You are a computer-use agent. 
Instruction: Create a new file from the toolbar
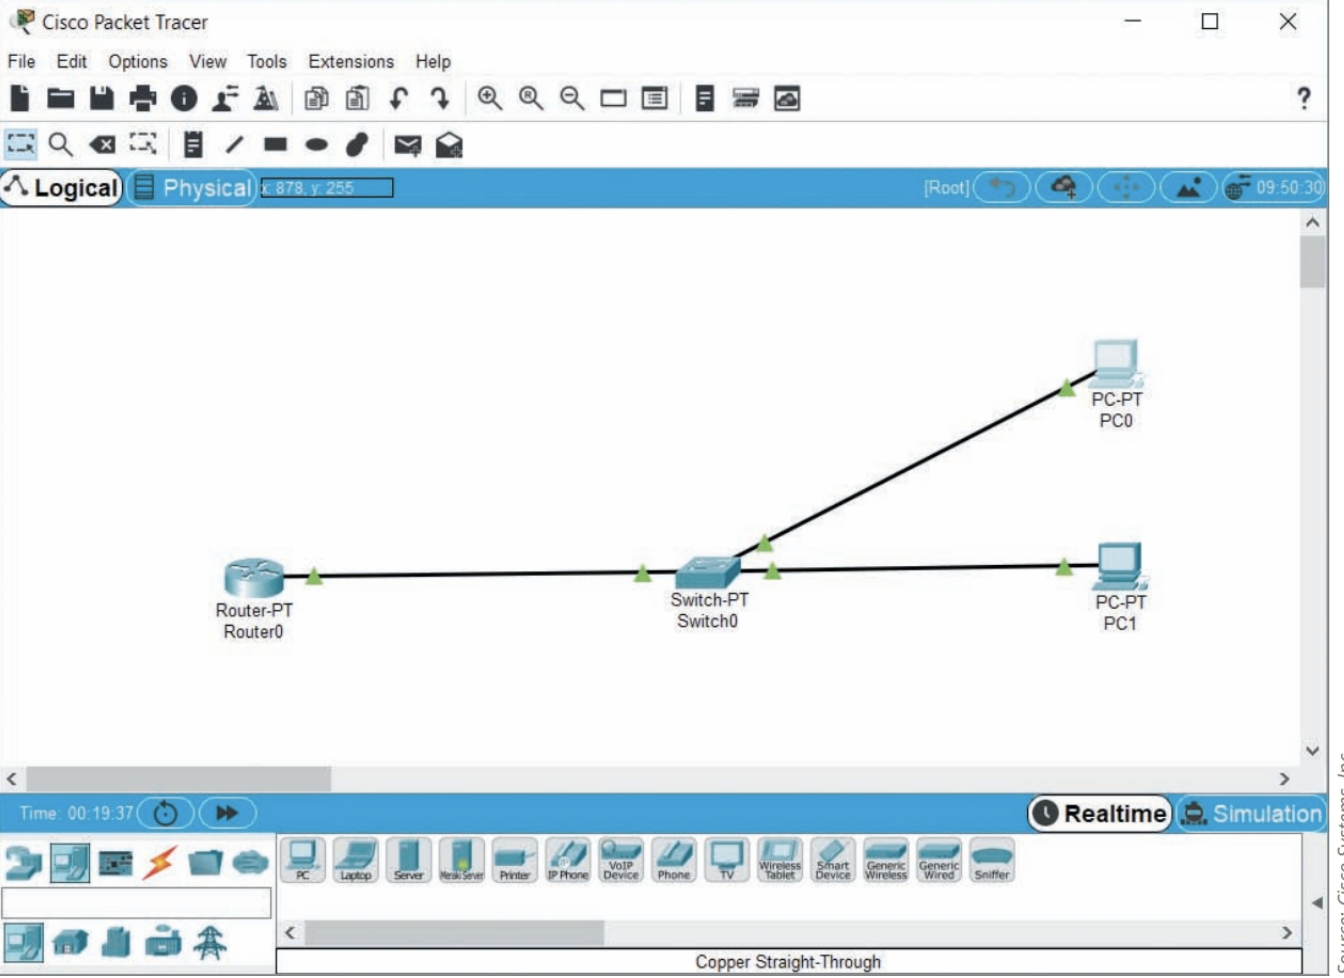(19, 98)
